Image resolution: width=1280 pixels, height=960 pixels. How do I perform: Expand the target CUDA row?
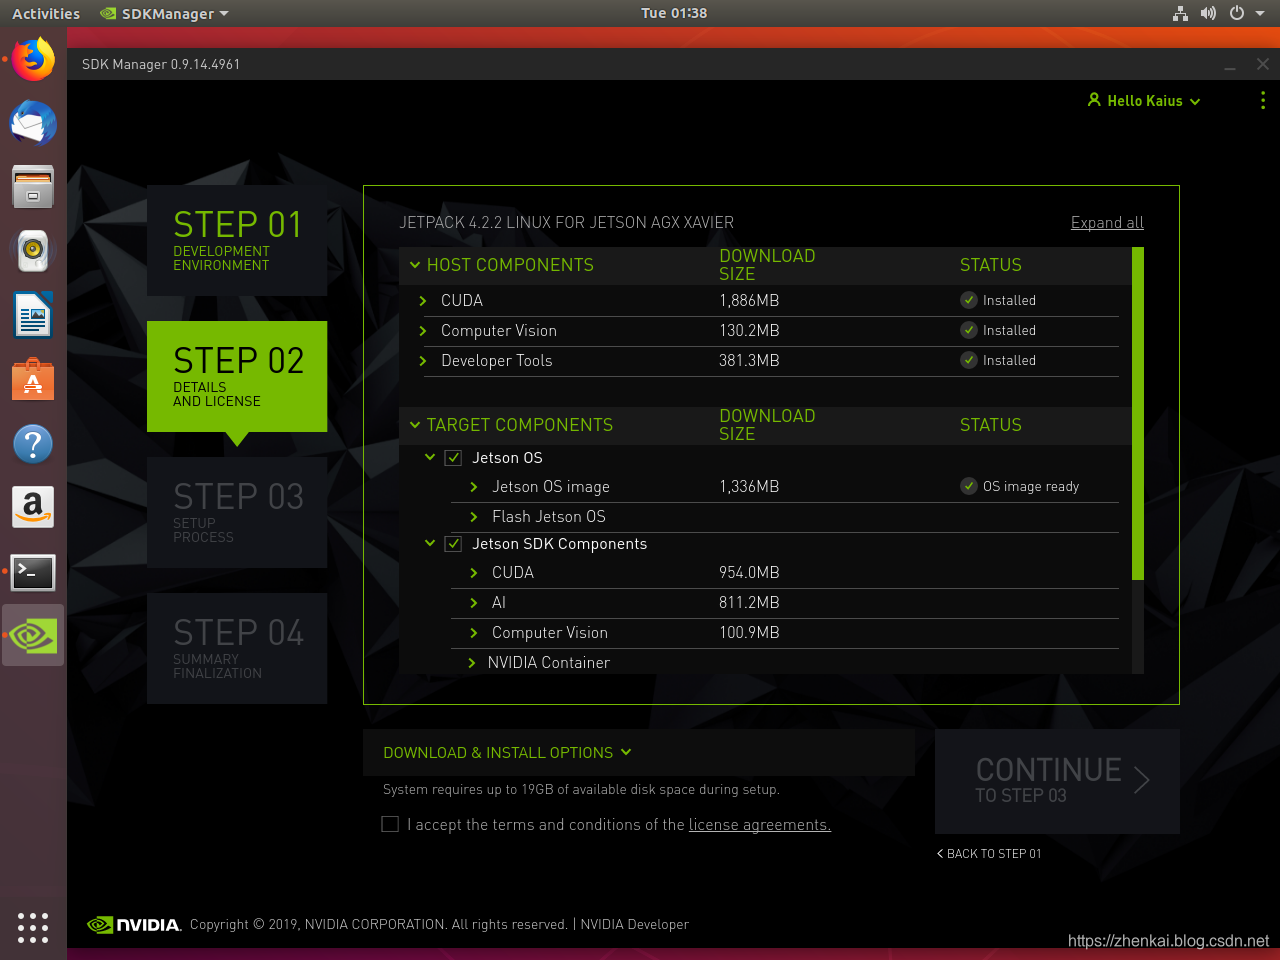tap(474, 573)
